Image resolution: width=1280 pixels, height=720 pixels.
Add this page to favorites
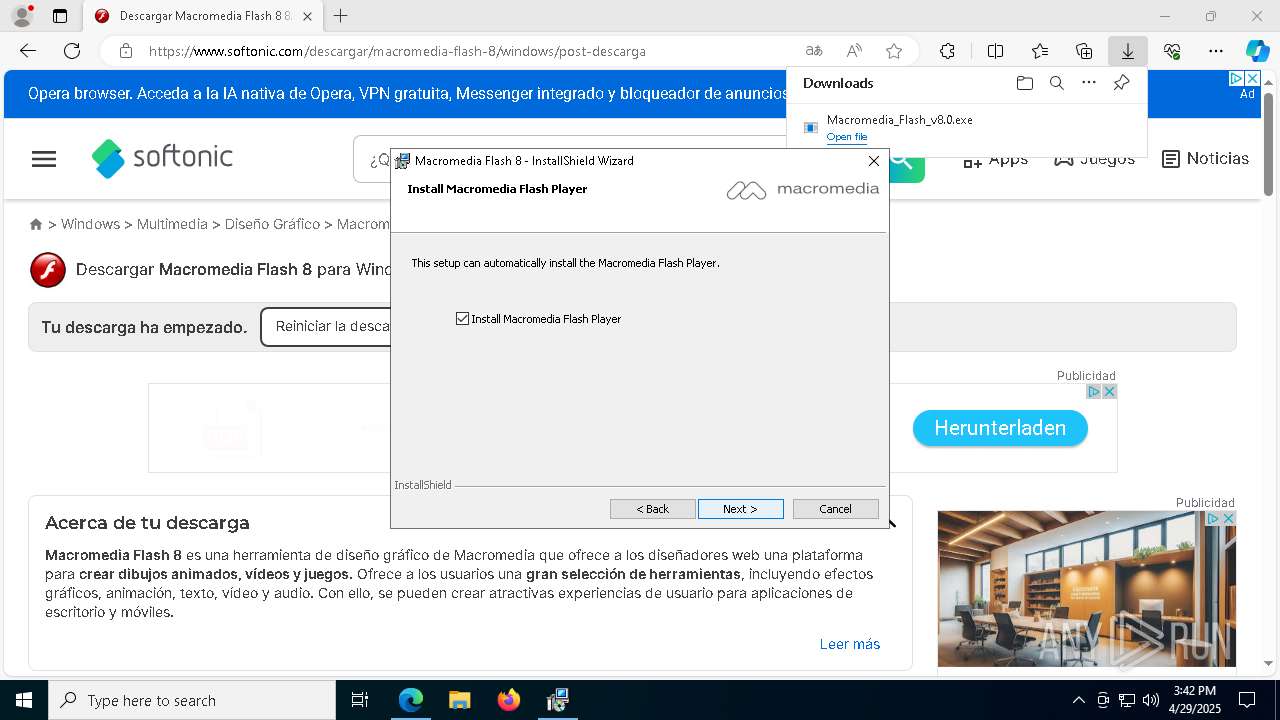(894, 51)
